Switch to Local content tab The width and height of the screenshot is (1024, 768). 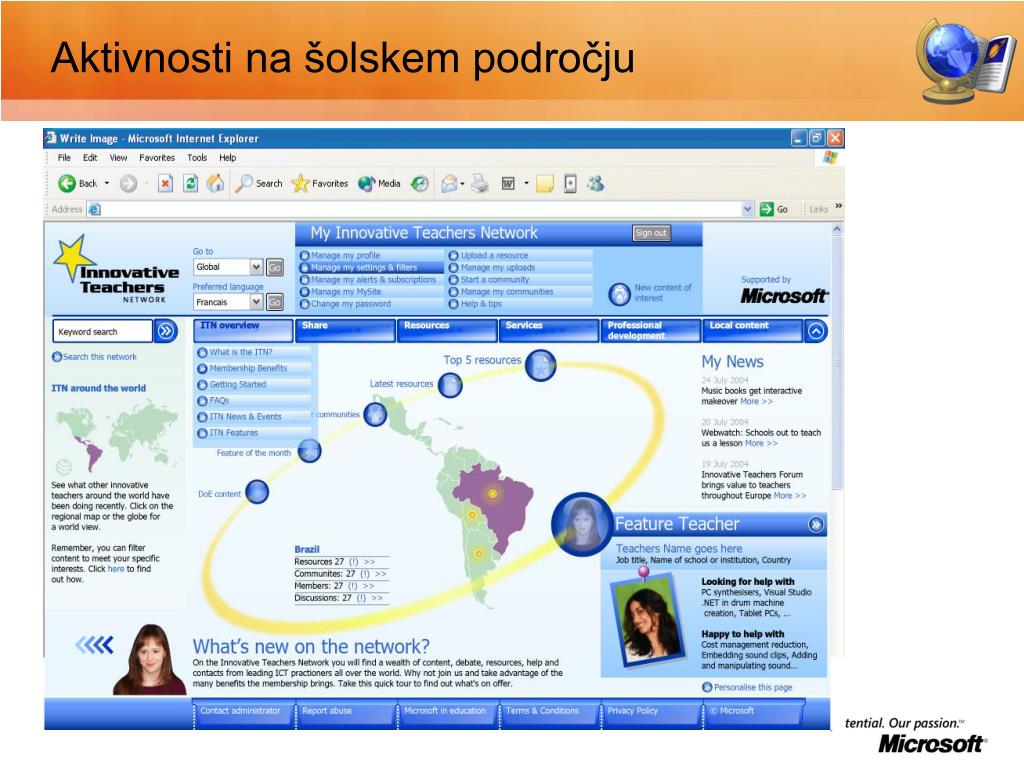pos(752,330)
